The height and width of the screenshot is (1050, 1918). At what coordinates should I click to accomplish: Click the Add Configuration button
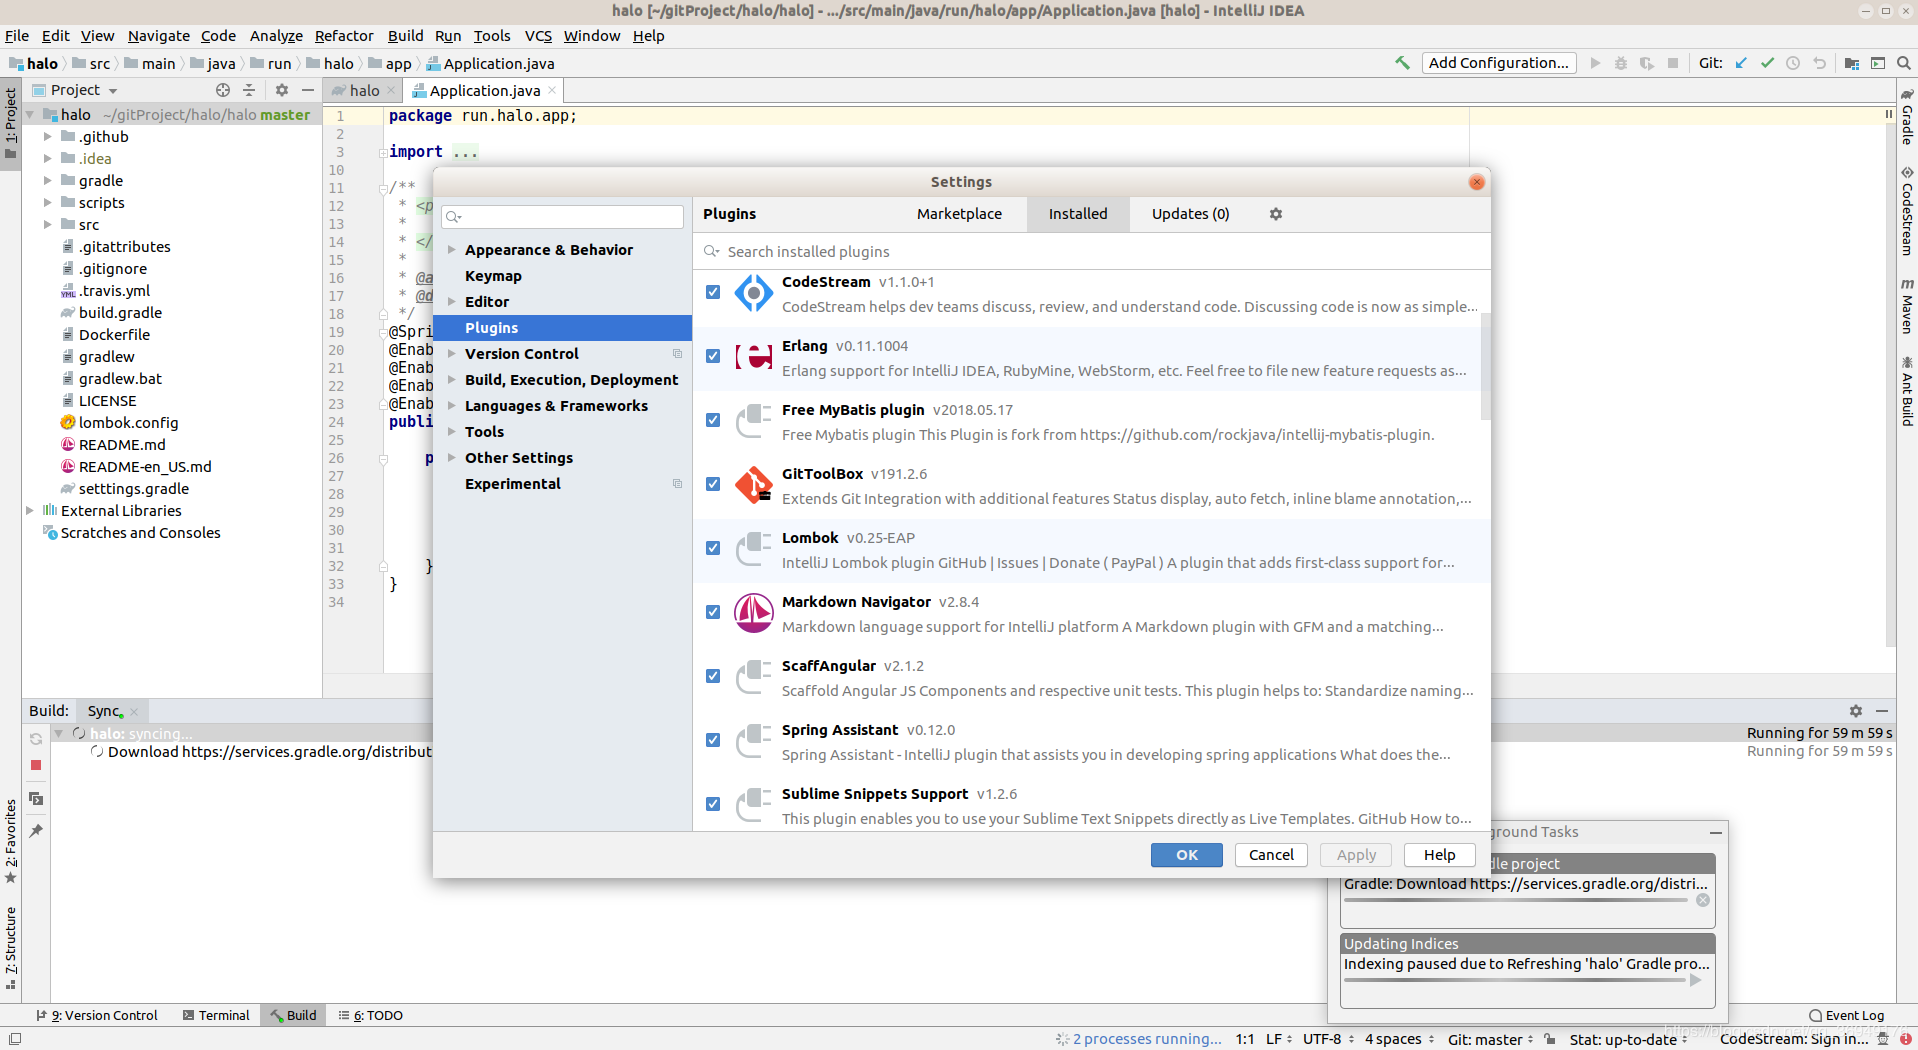click(x=1498, y=63)
